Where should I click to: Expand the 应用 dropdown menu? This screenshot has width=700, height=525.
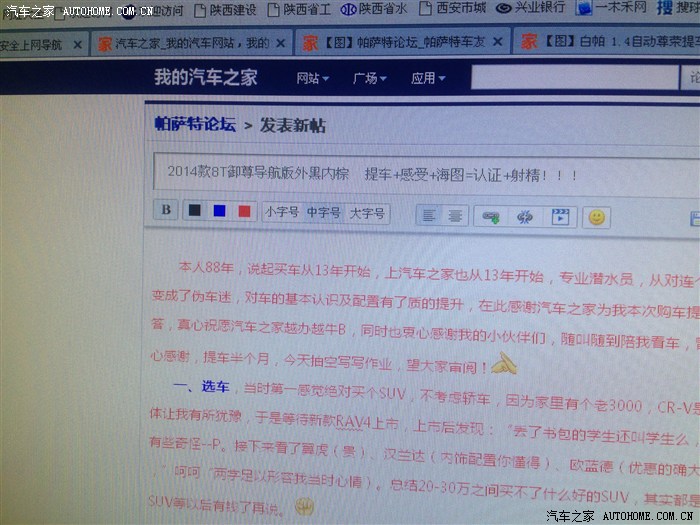tap(428, 78)
